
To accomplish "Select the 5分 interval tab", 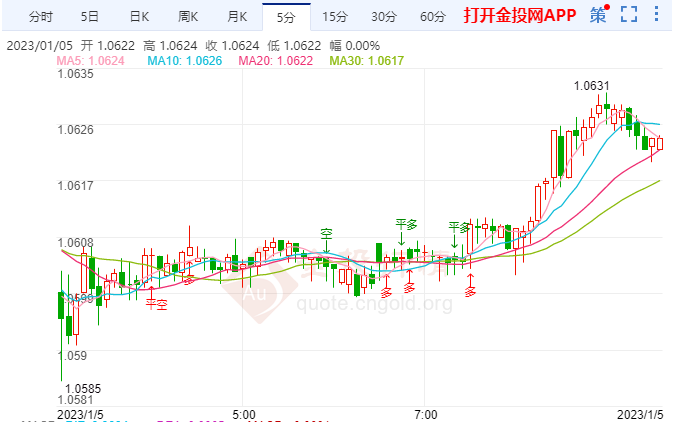I will pyautogui.click(x=286, y=17).
